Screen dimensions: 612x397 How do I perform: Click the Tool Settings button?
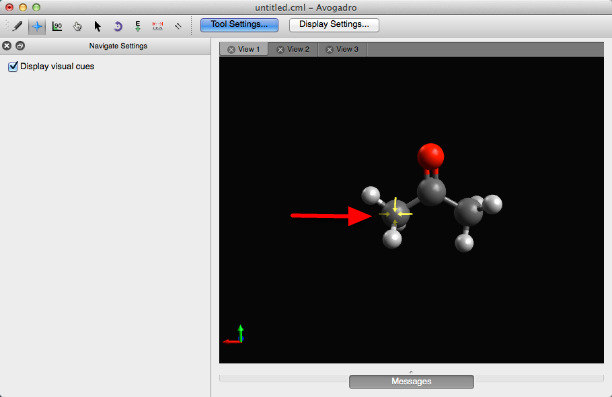point(239,25)
